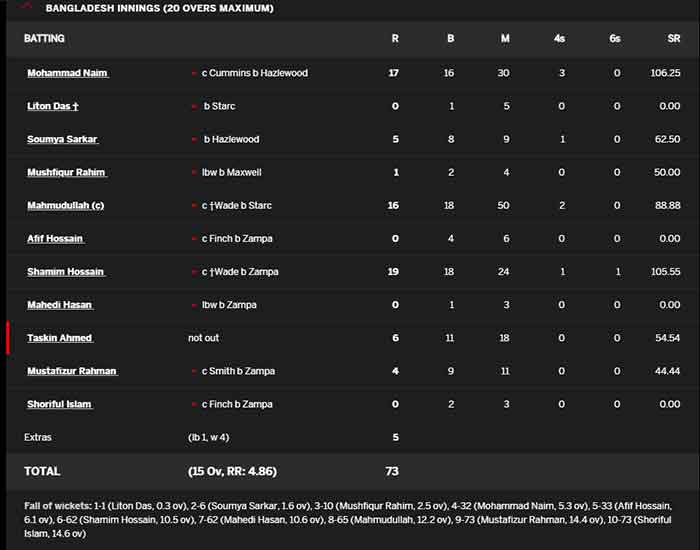This screenshot has height=550, width=700.
Task: Click the Bangladesh Innings heading bar
Action: [x=353, y=8]
